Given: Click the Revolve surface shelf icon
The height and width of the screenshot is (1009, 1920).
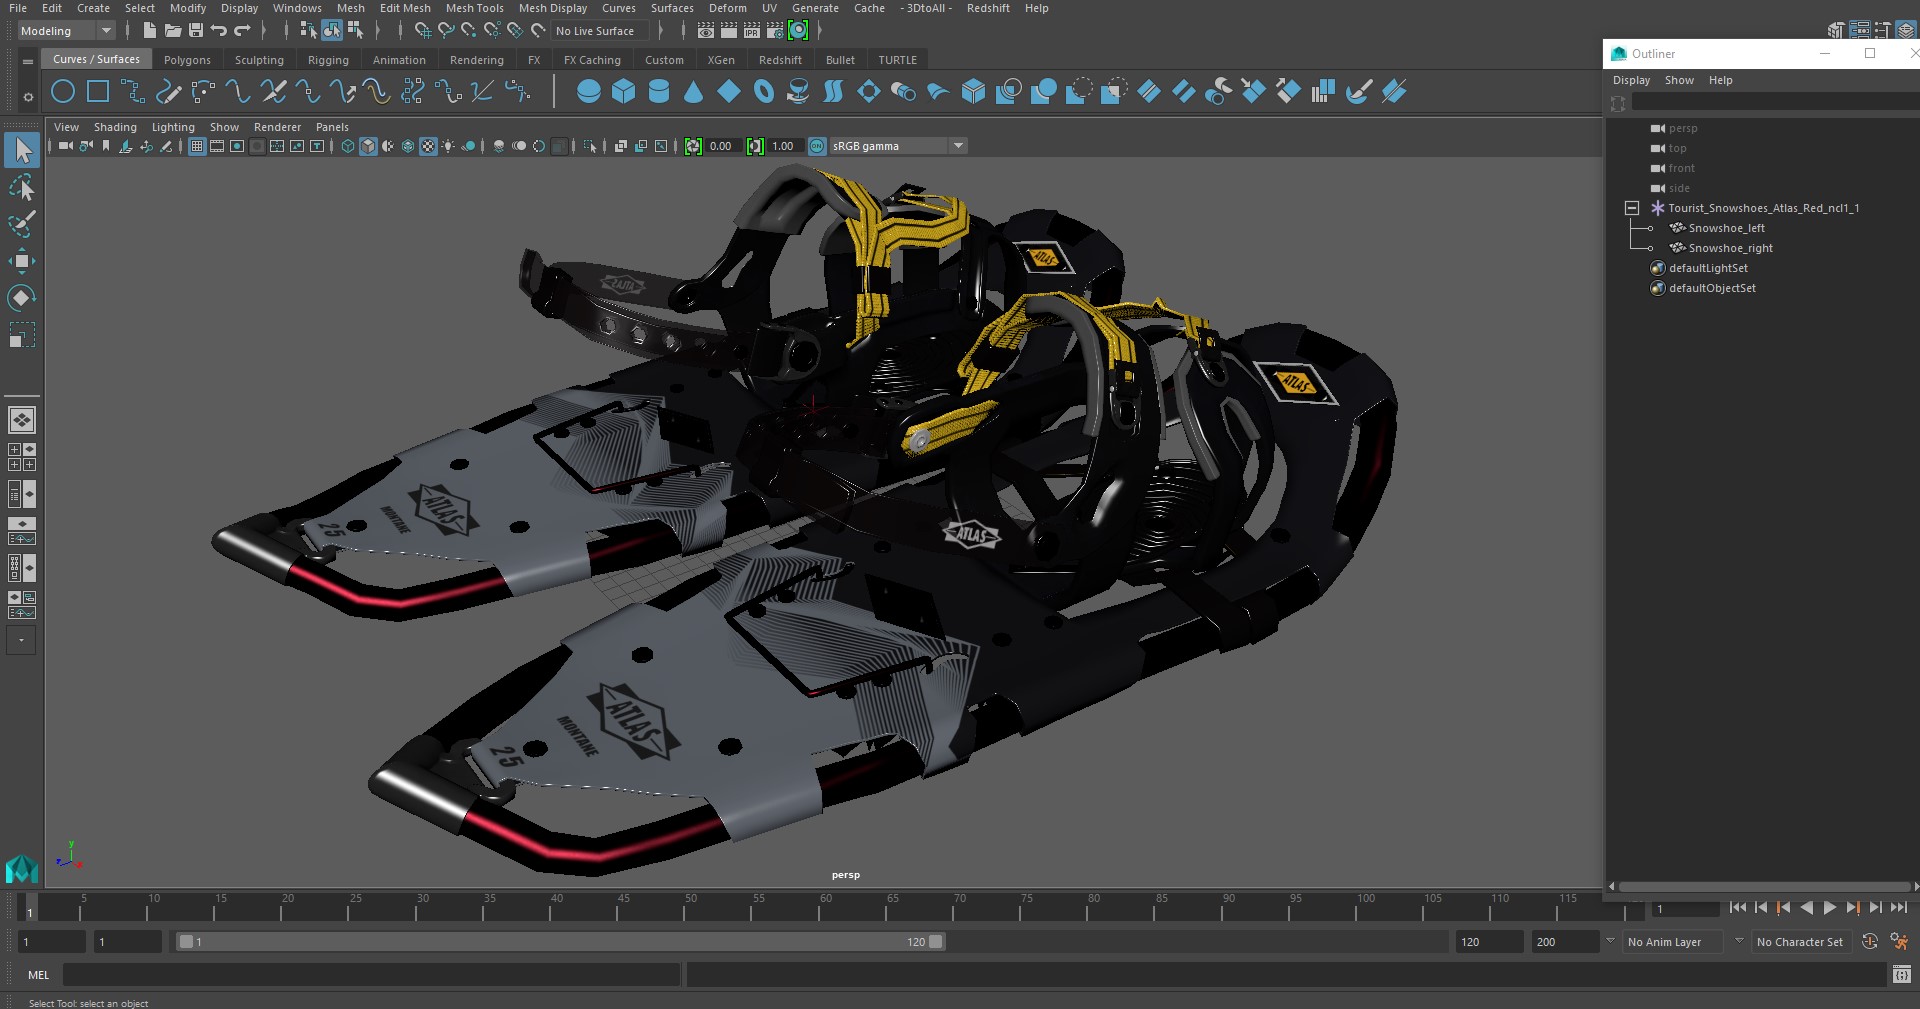Looking at the screenshot, I should (x=798, y=92).
